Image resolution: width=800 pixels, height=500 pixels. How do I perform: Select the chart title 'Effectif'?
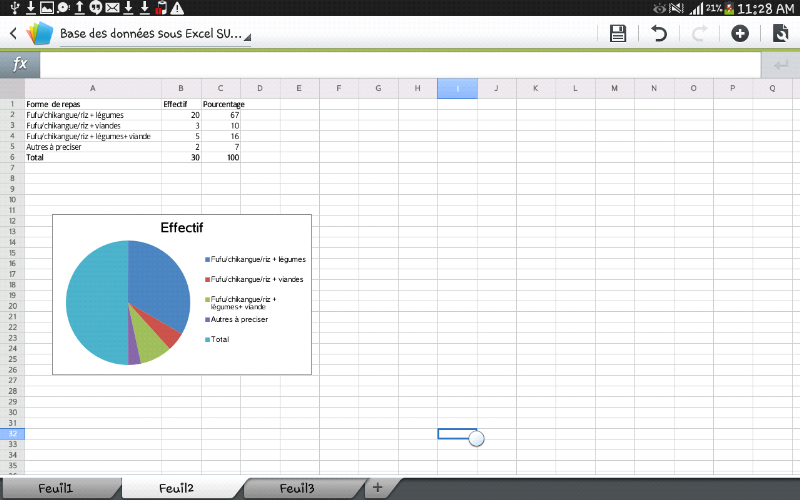pyautogui.click(x=182, y=228)
